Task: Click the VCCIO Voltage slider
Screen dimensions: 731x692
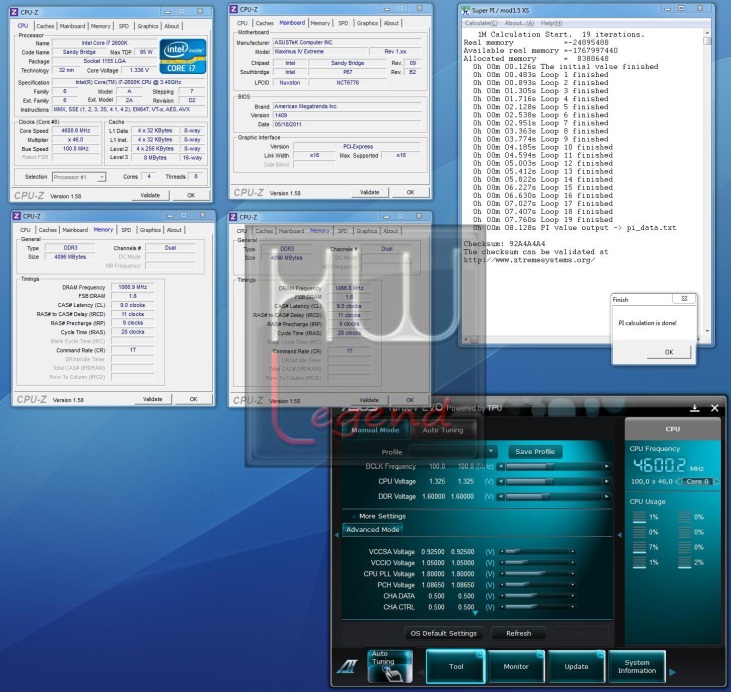Action: click(x=537, y=563)
